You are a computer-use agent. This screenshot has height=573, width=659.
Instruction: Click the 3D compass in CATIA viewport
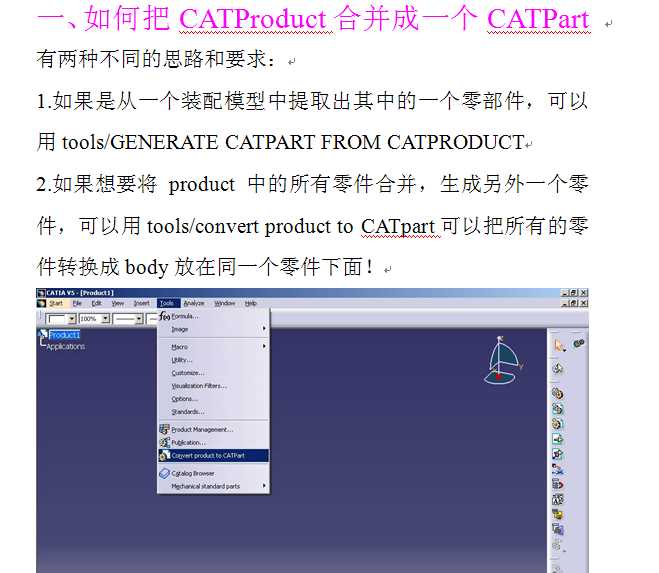502,361
